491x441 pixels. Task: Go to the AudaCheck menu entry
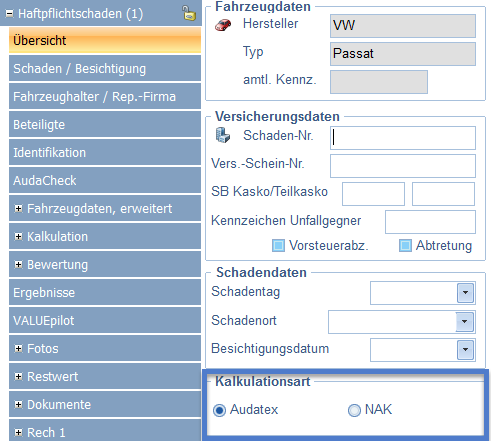pos(105,180)
